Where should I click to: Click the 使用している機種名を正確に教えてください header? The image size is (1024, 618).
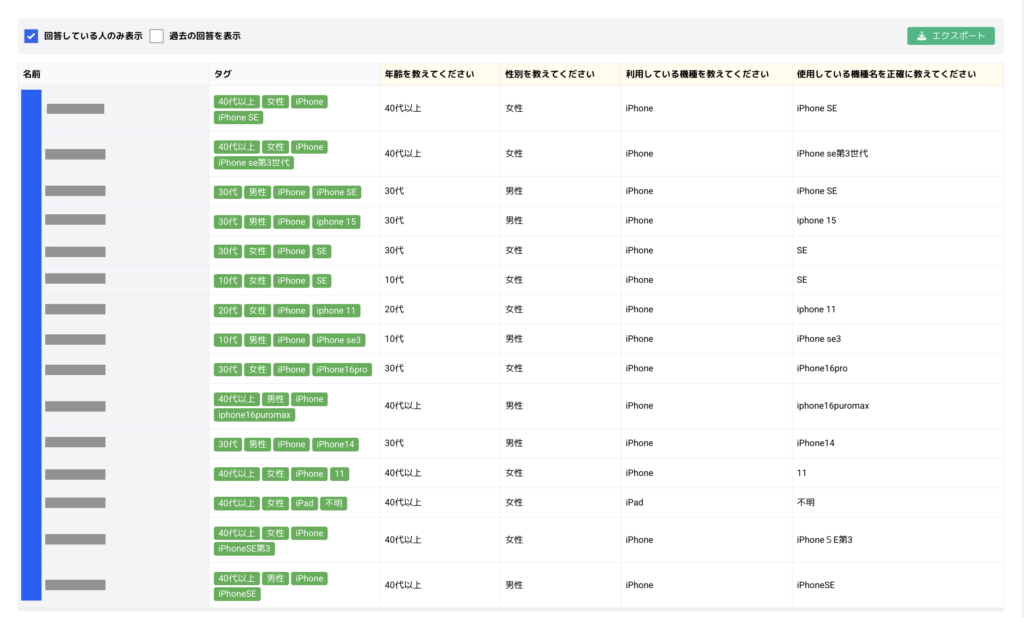point(886,74)
